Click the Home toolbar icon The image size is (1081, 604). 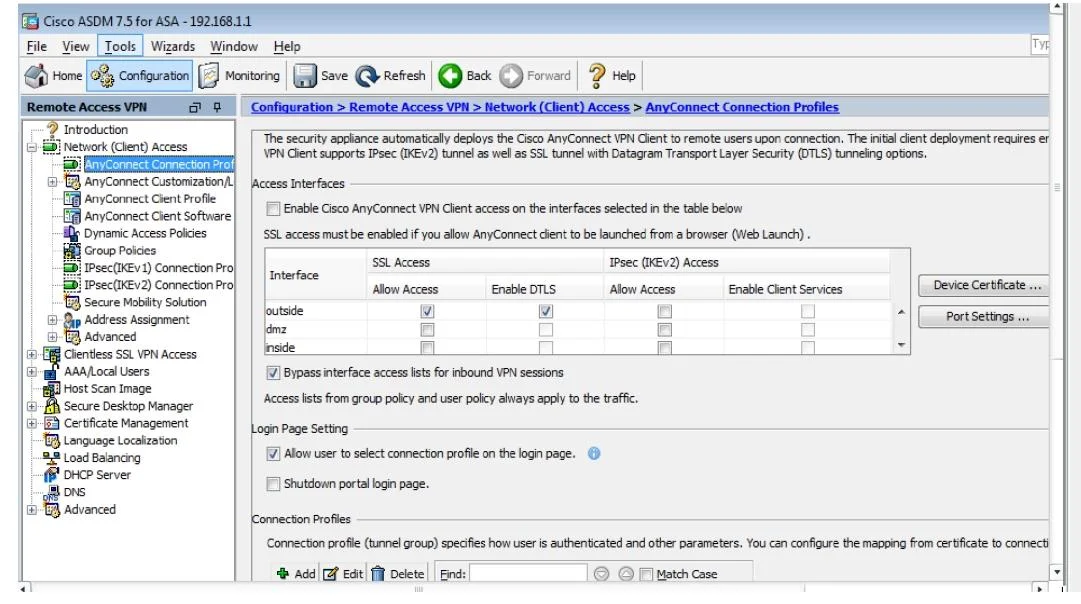37,76
